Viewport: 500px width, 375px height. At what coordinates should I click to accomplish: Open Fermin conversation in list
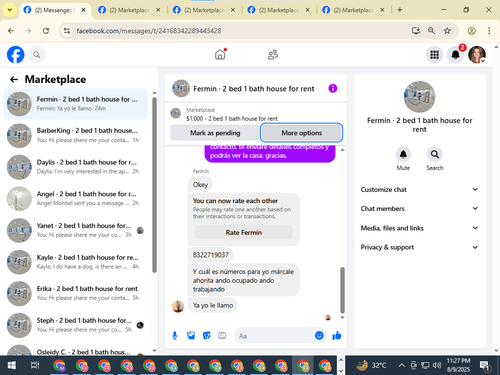(x=75, y=104)
